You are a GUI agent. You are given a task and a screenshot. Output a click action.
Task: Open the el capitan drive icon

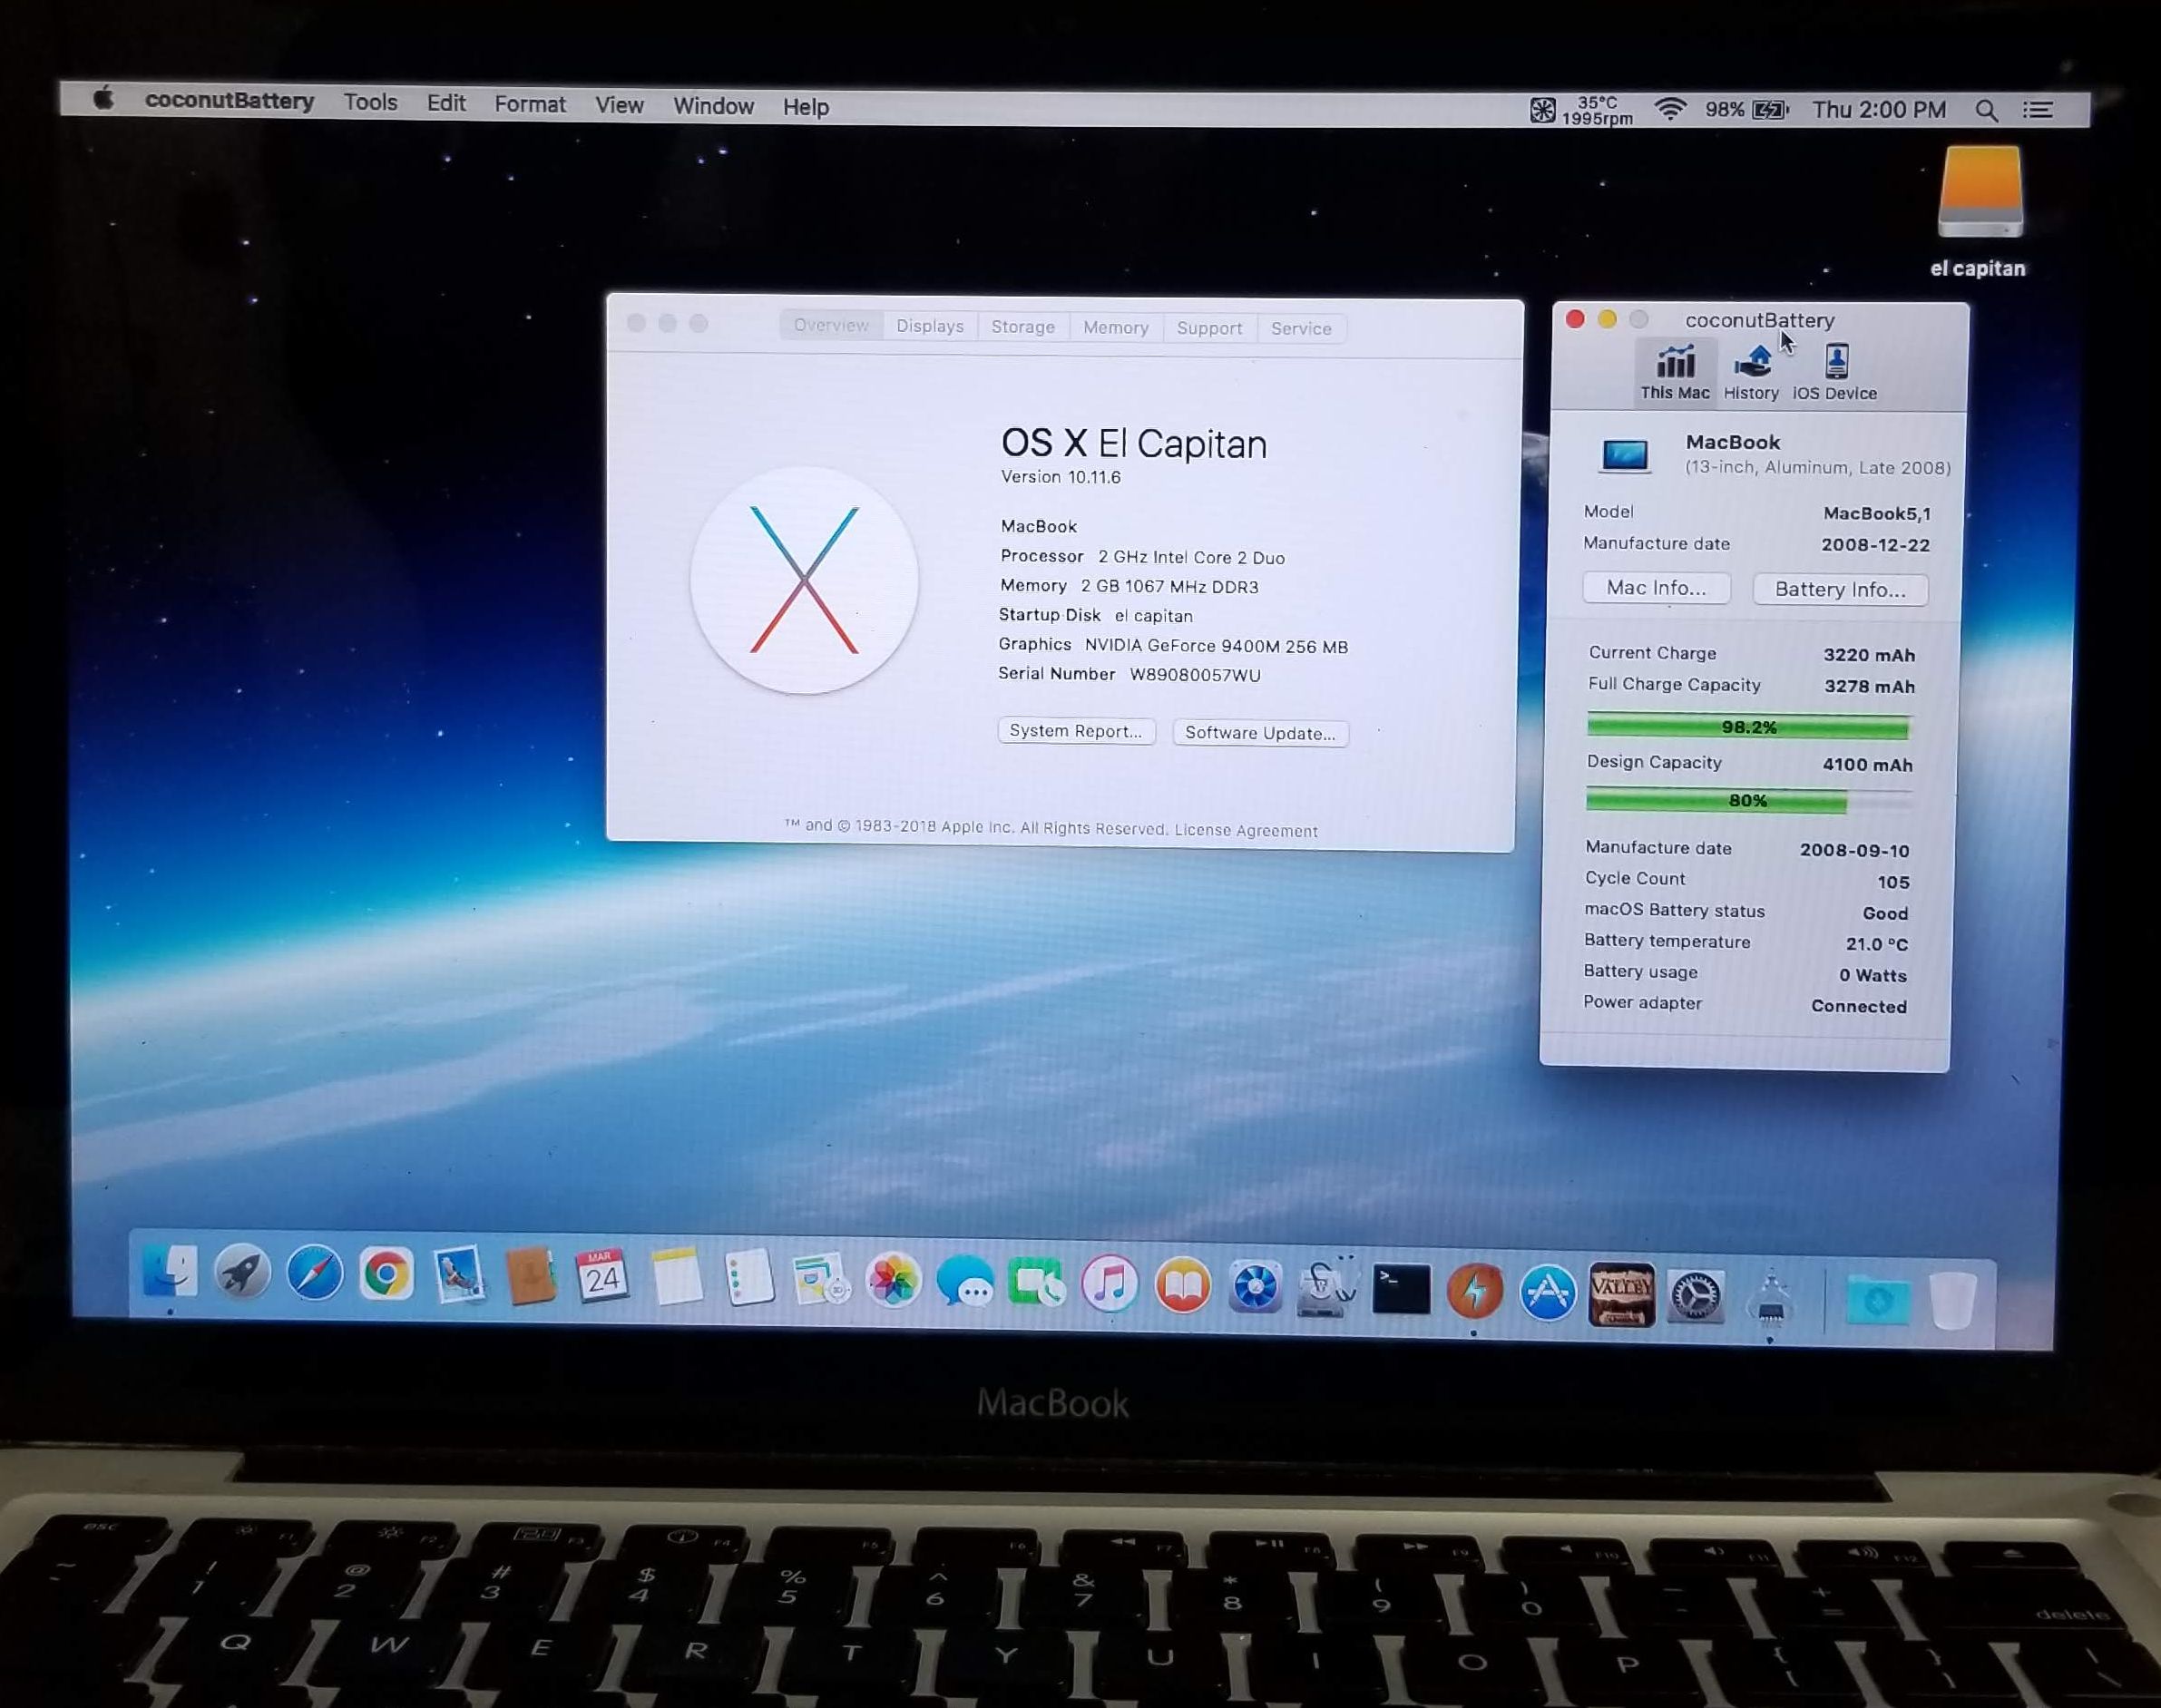1980,193
